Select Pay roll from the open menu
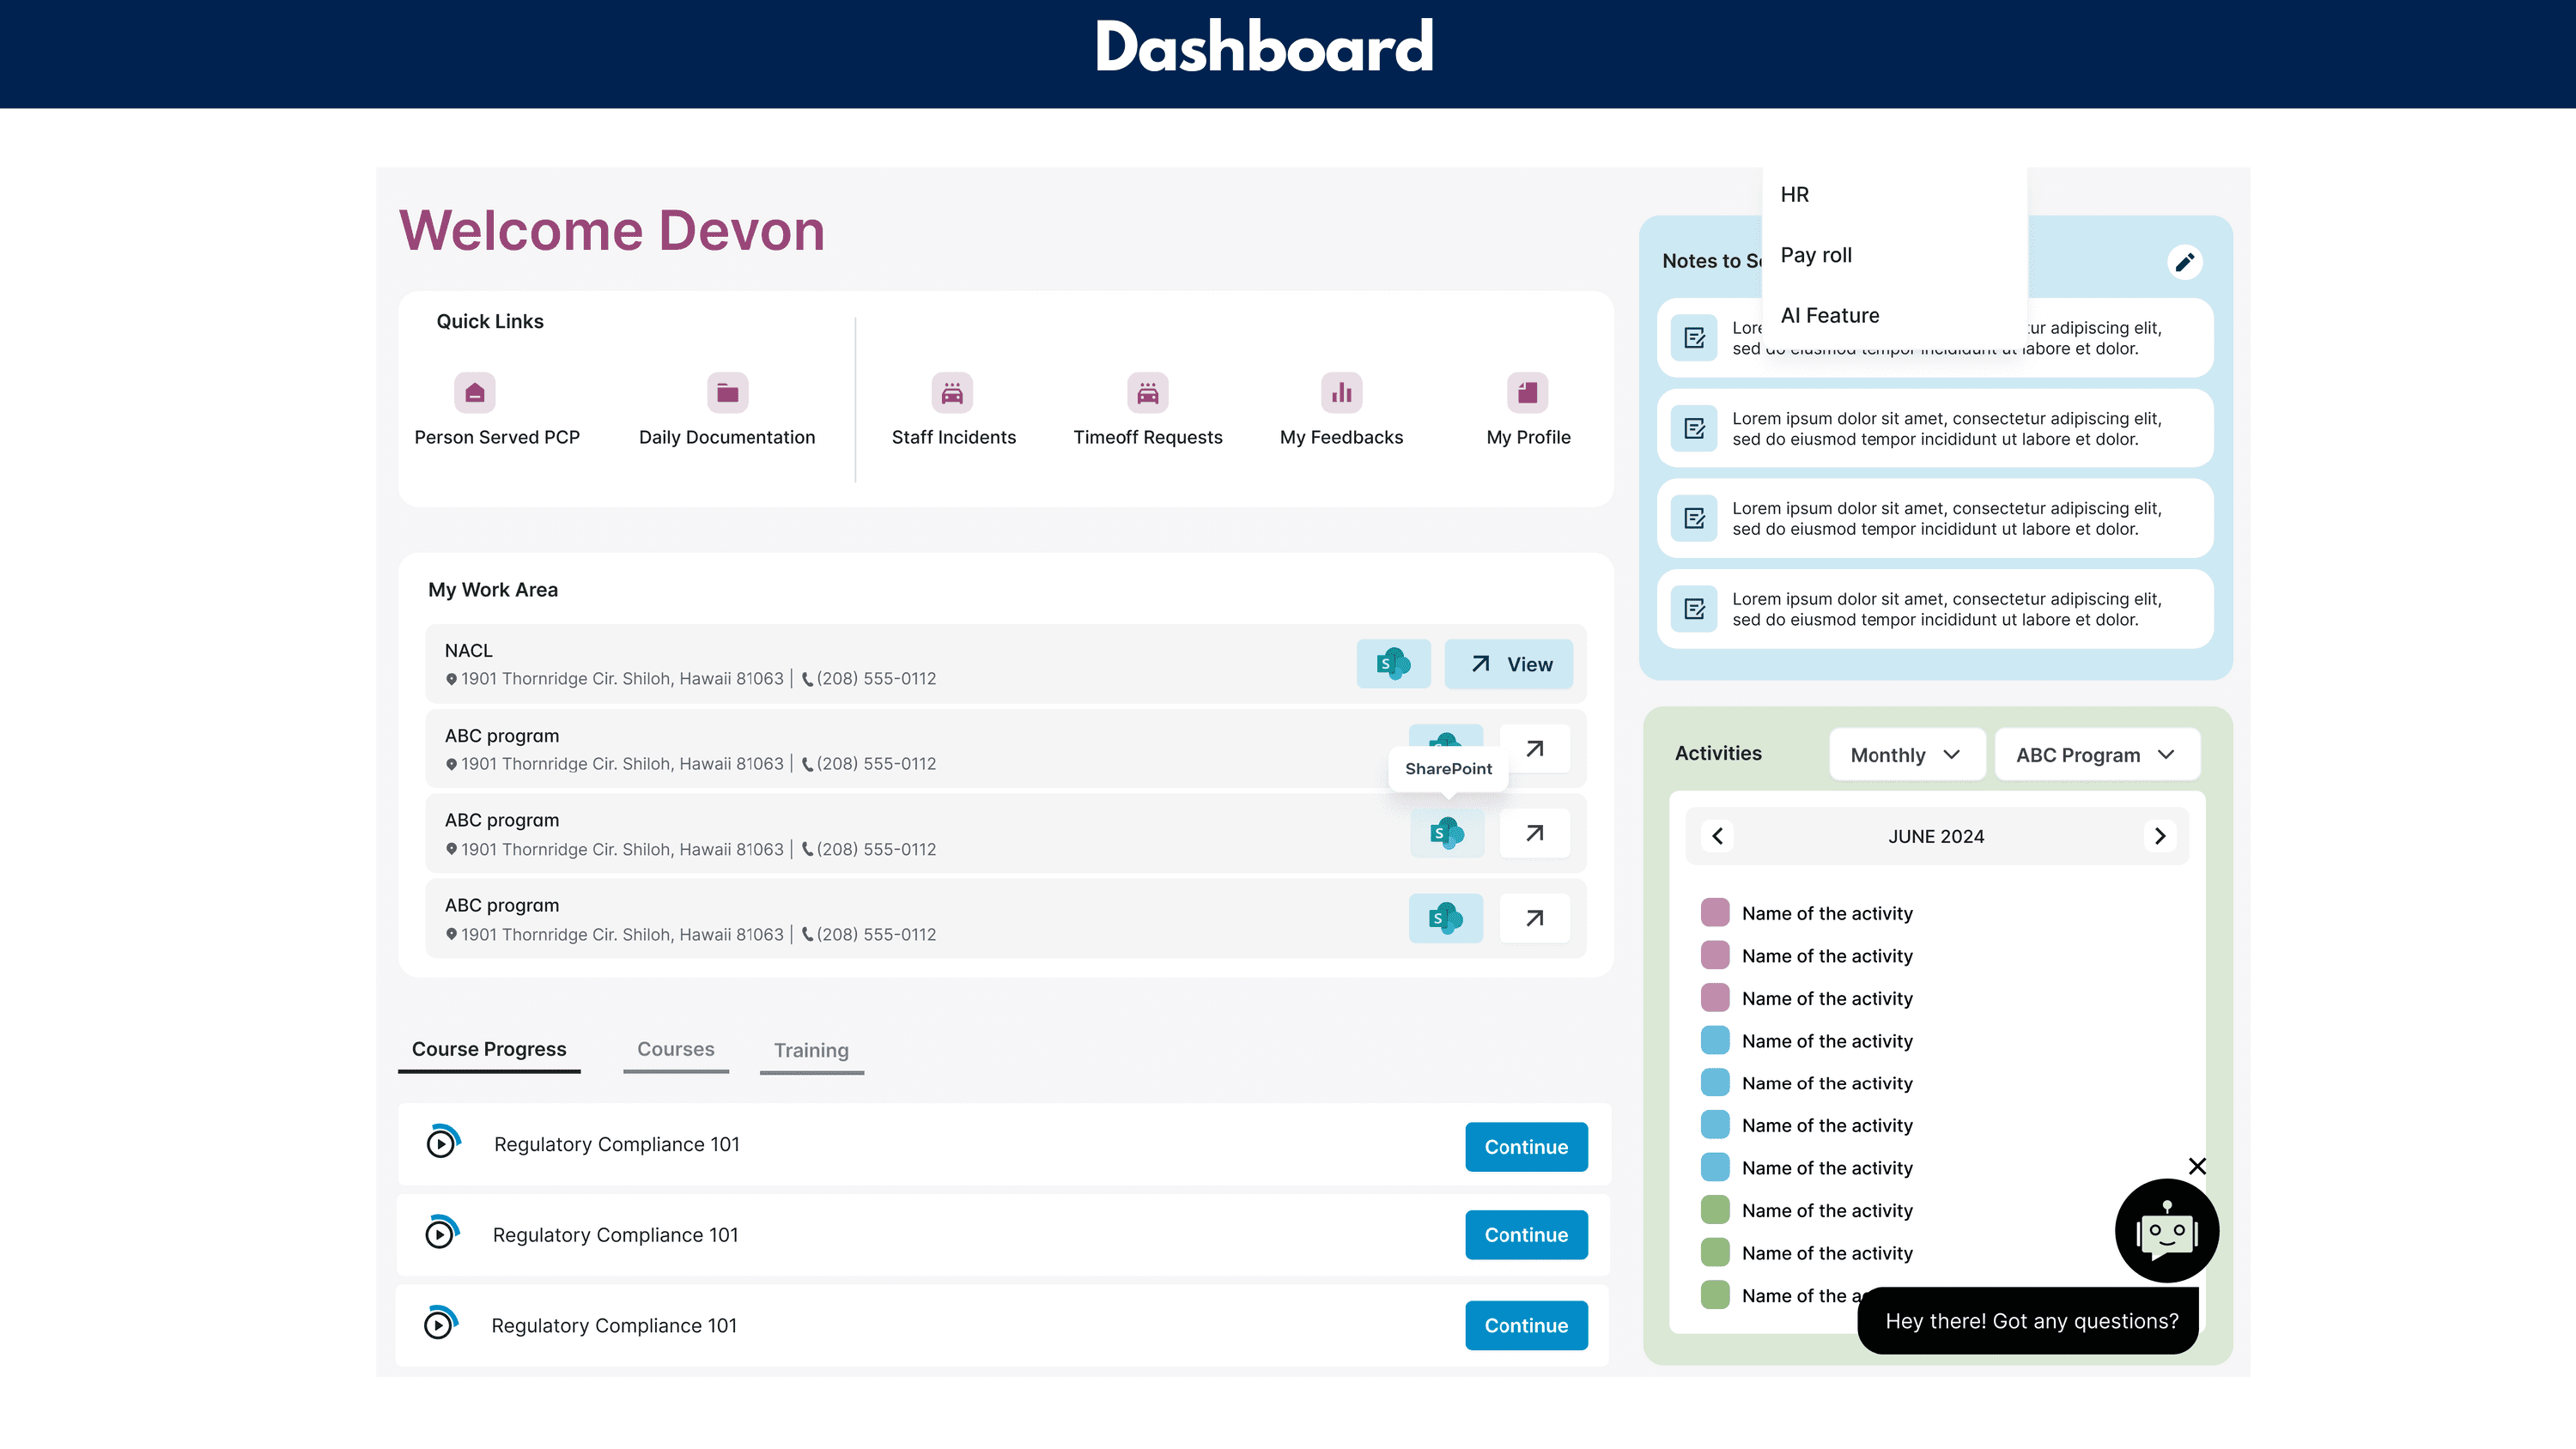The width and height of the screenshot is (2576, 1449). pyautogui.click(x=1816, y=255)
